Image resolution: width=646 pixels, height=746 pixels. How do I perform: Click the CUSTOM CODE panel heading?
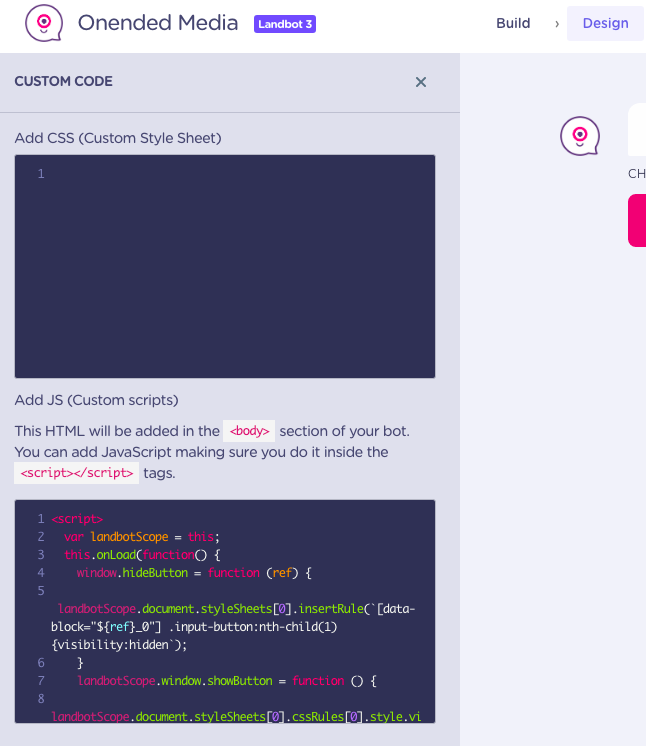[x=63, y=81]
